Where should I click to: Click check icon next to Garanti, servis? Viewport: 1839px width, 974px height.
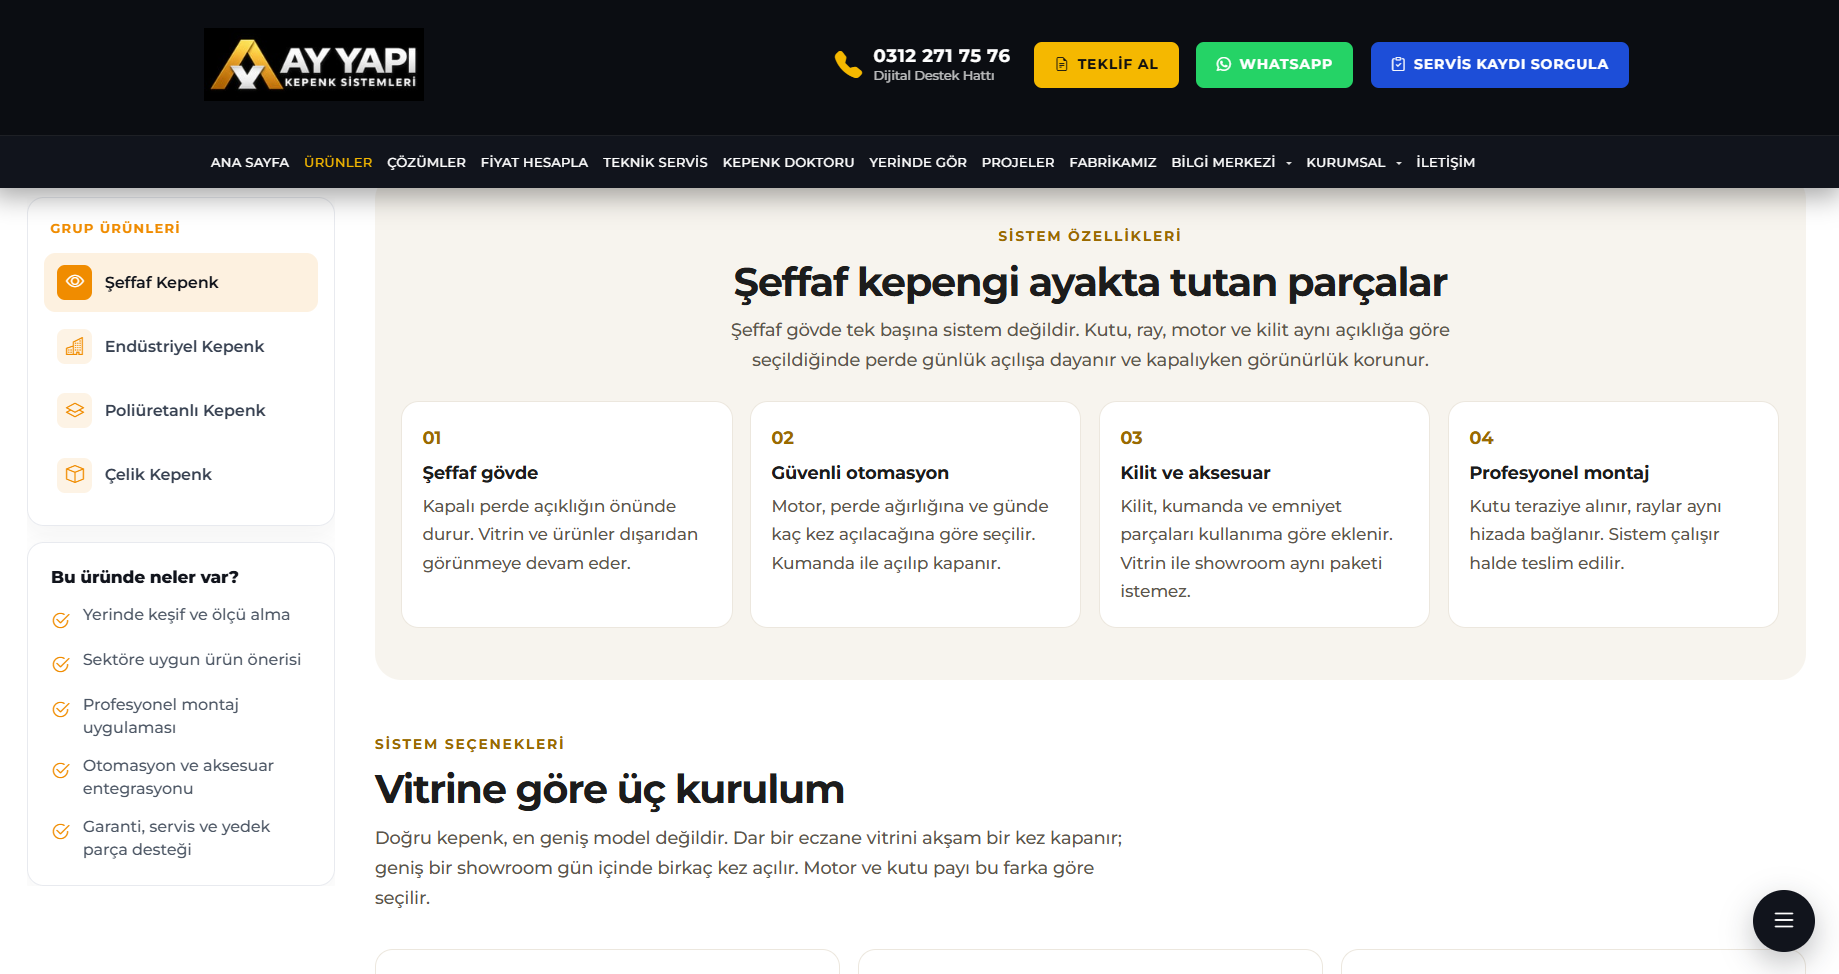pyautogui.click(x=61, y=831)
